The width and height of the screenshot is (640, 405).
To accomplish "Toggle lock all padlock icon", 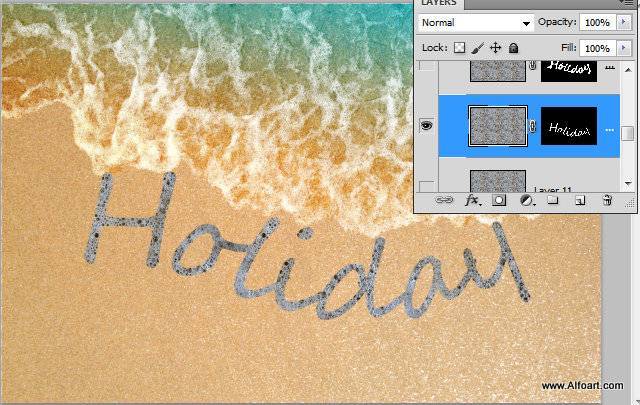I will click(x=513, y=47).
